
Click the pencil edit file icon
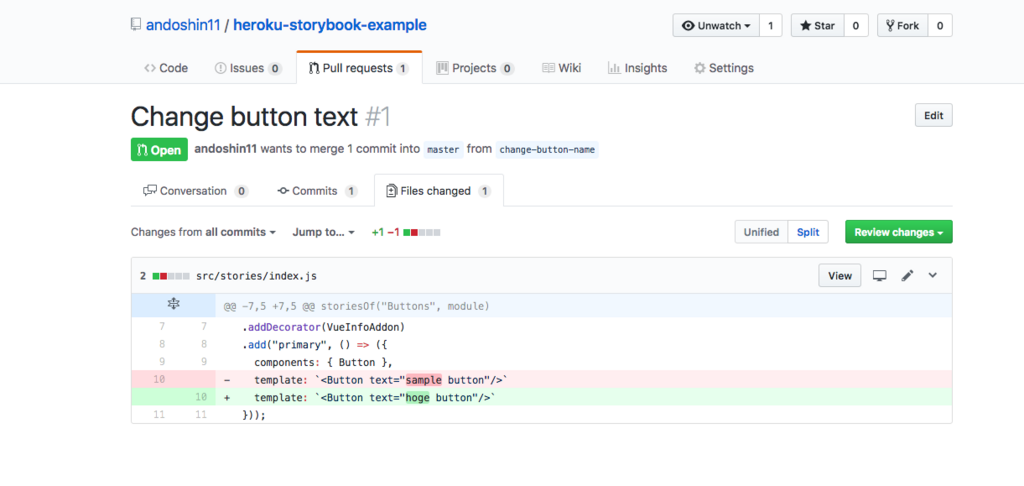pyautogui.click(x=907, y=275)
